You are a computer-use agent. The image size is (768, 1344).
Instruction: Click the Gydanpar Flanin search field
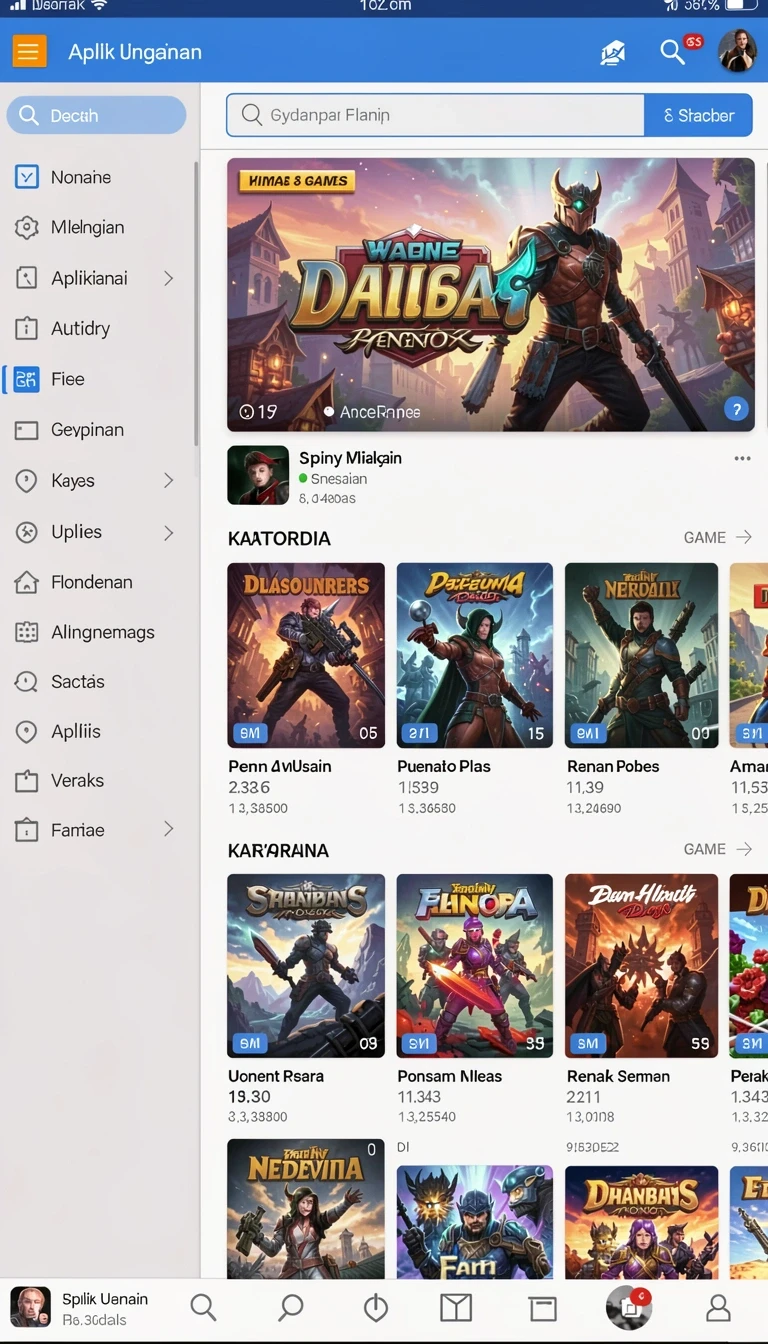pyautogui.click(x=436, y=115)
